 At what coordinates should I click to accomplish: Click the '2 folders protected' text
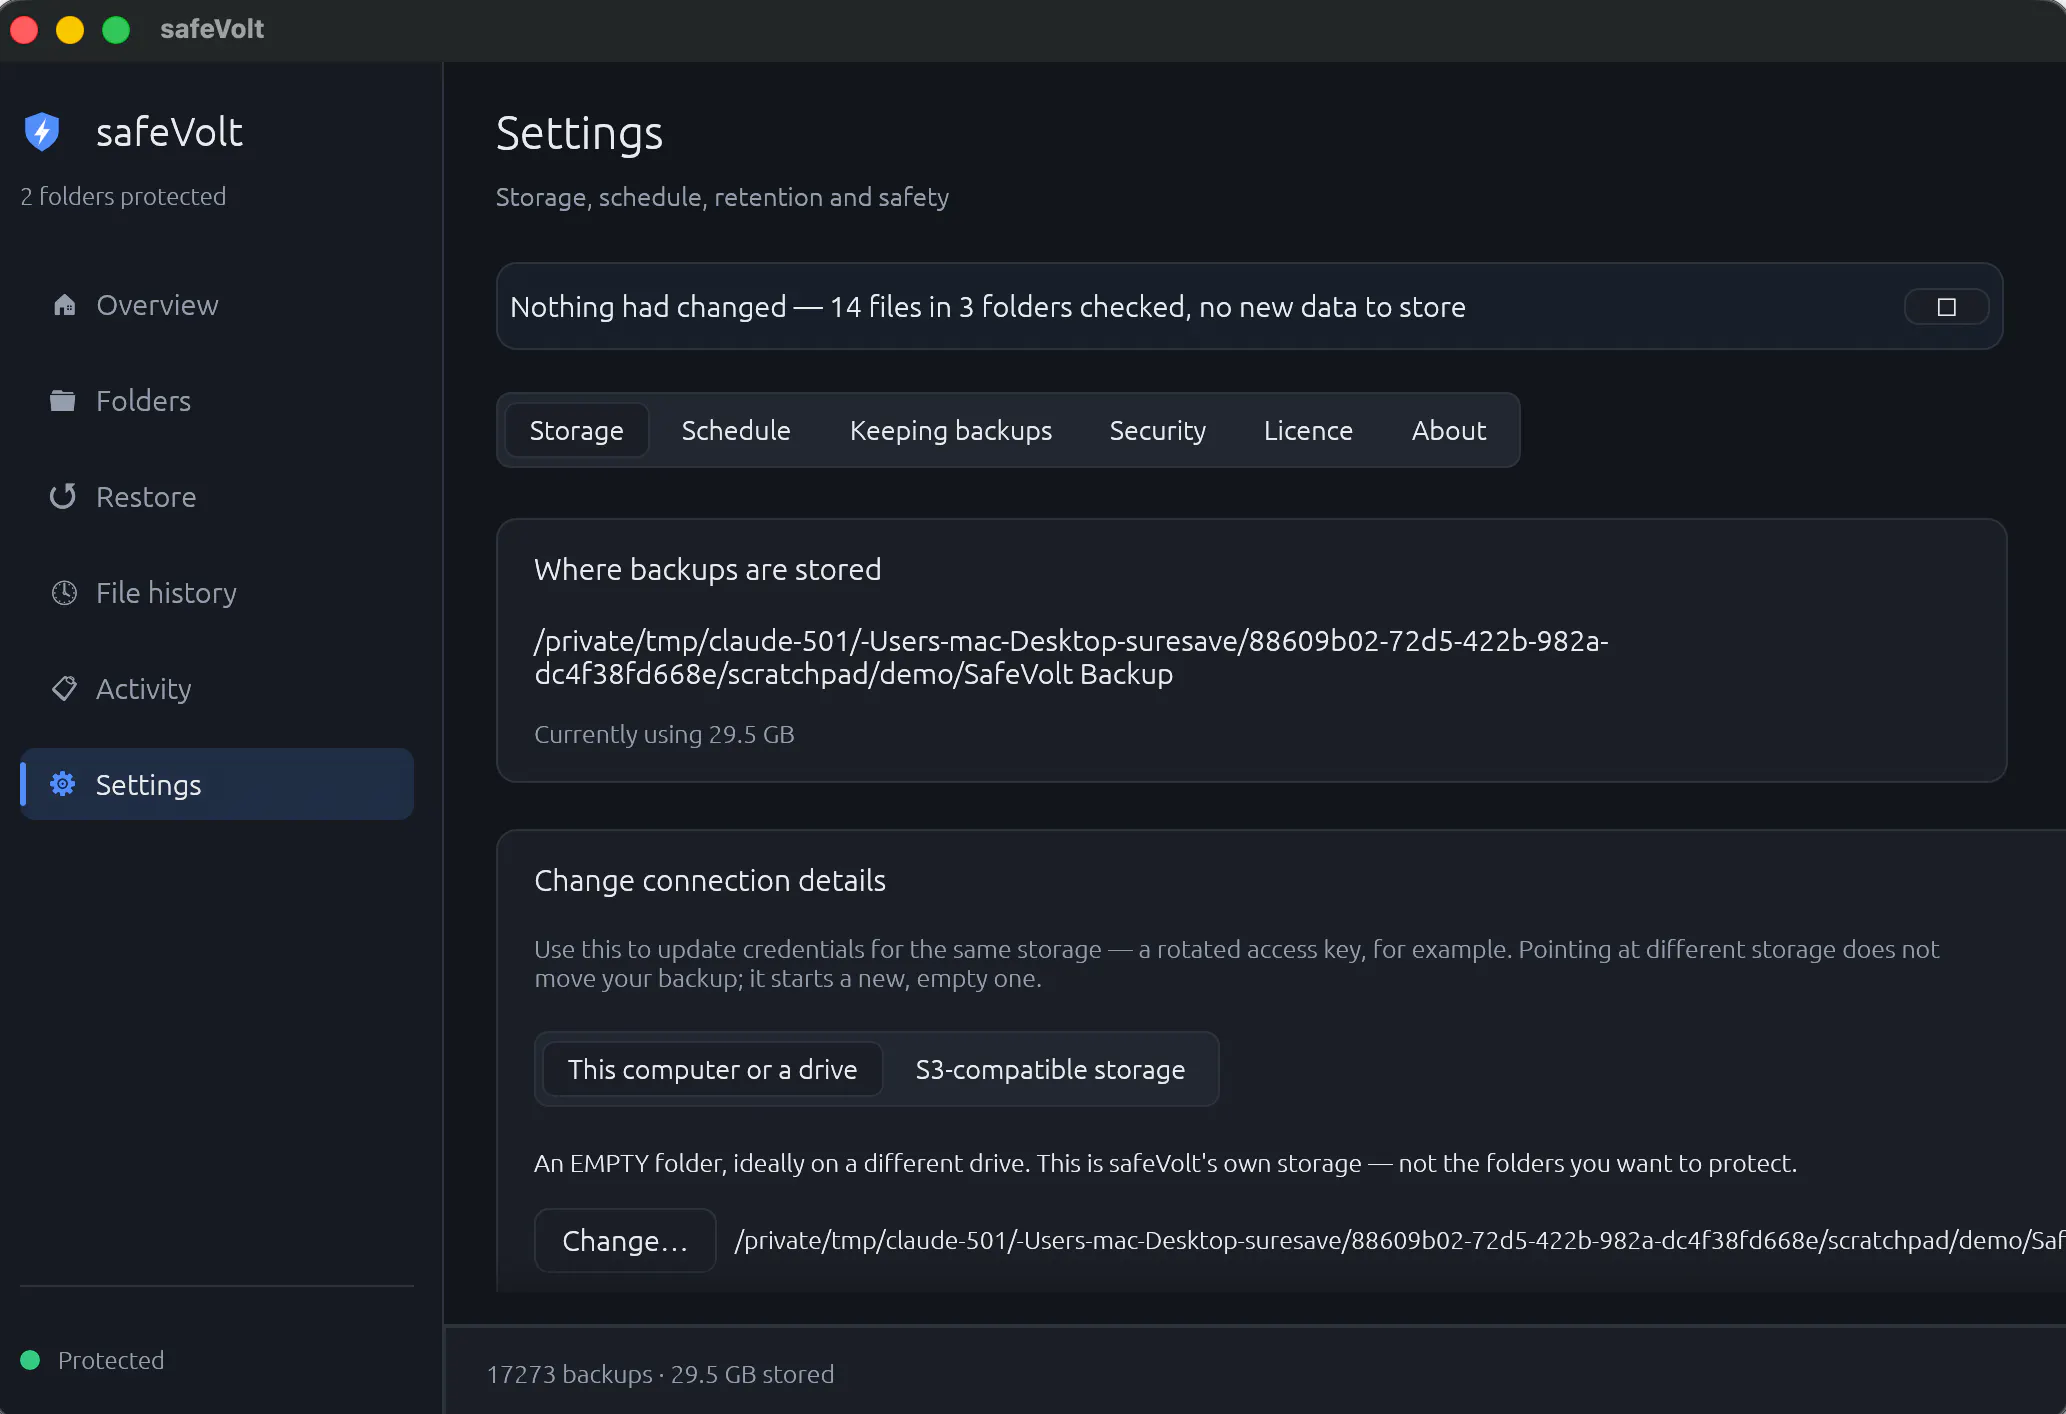tap(123, 196)
